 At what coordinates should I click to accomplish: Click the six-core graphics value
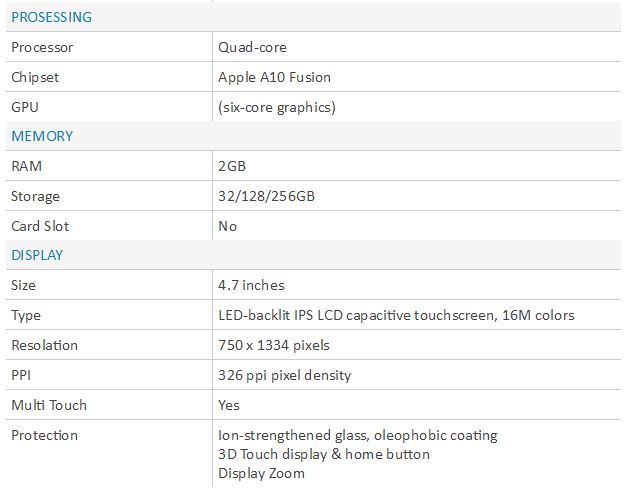coord(276,107)
